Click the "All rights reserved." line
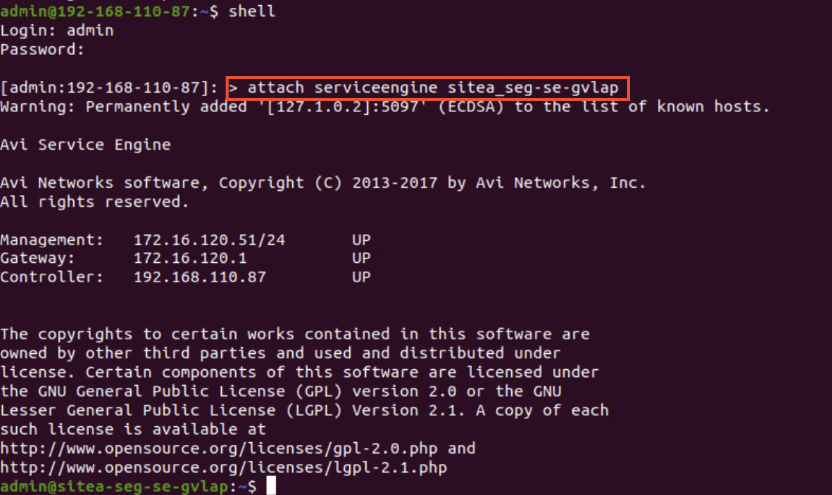Screen dimensions: 832x495 (x=94, y=201)
